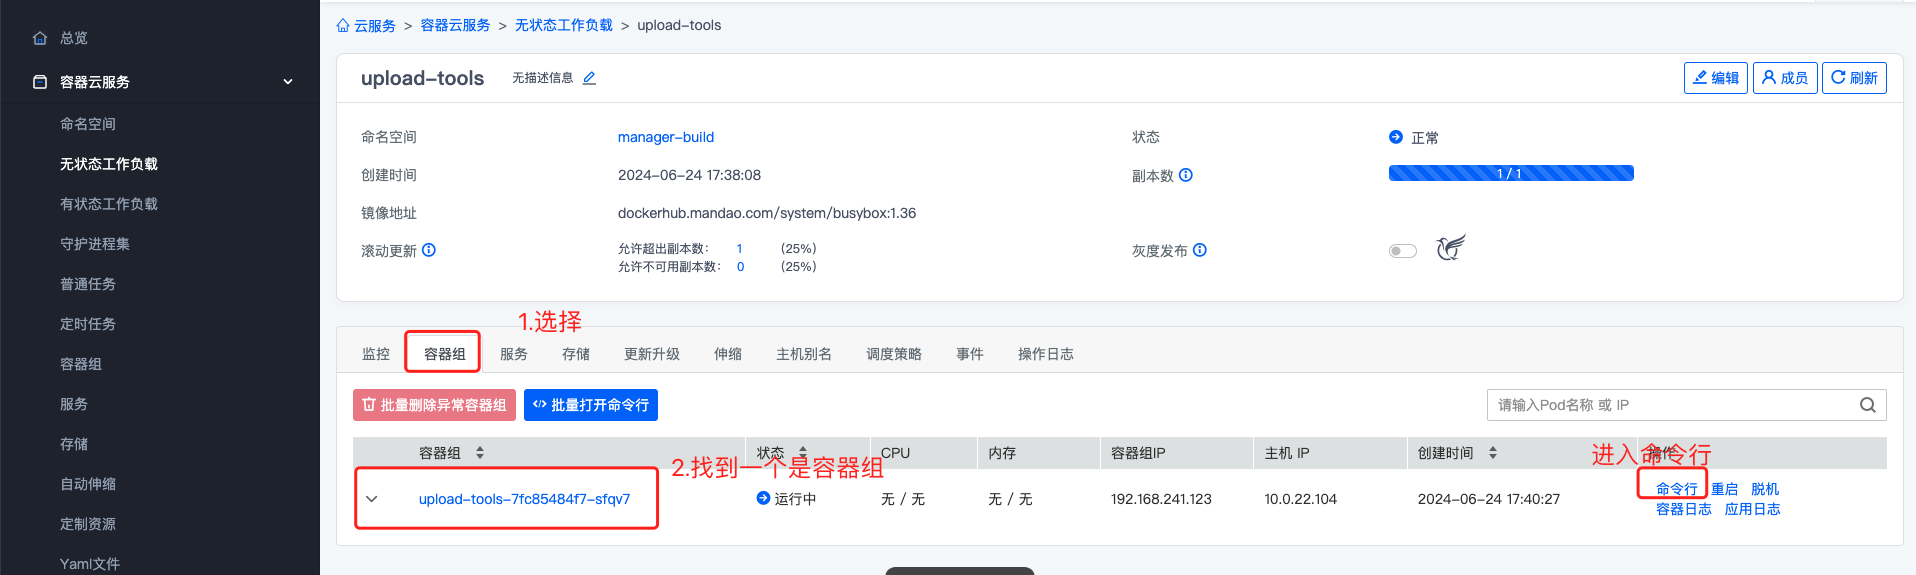Click the breadcrumb home icon
1916x575 pixels.
(343, 25)
